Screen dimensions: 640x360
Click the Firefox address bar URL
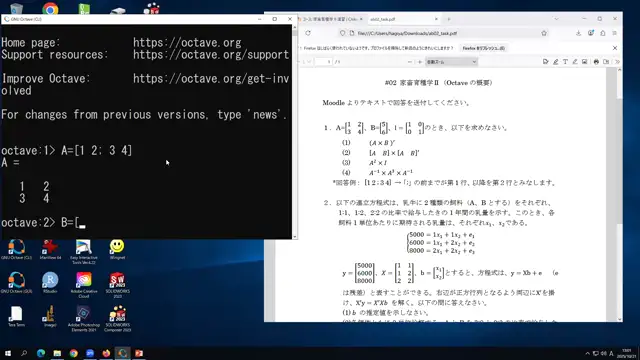tap(407, 33)
